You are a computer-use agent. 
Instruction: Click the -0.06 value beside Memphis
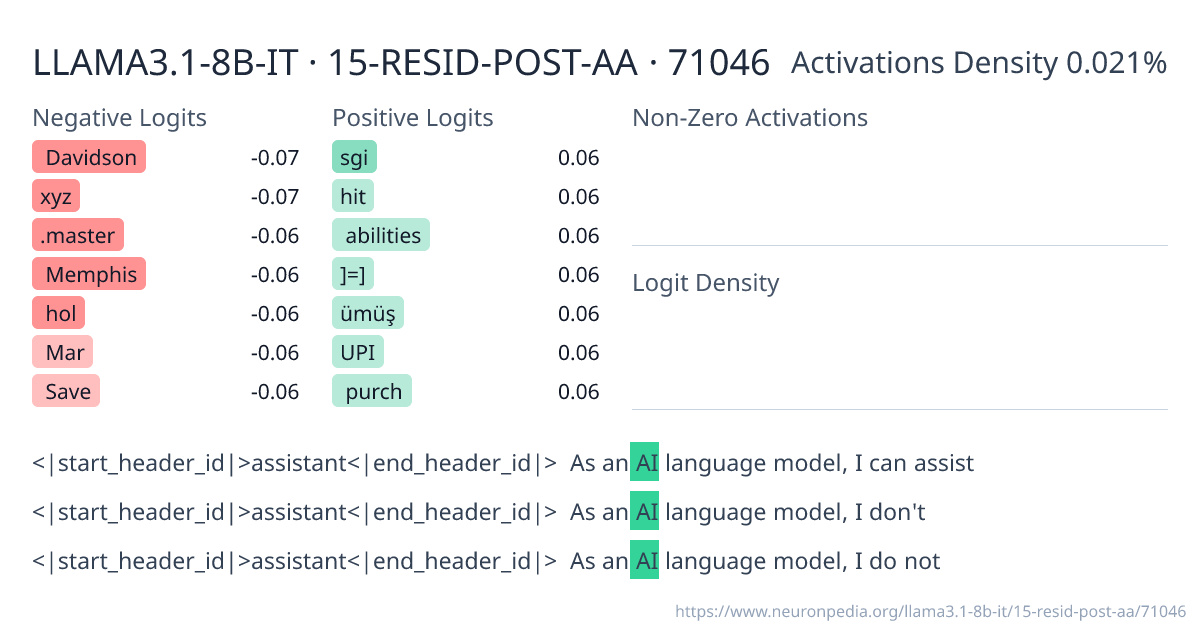275,274
